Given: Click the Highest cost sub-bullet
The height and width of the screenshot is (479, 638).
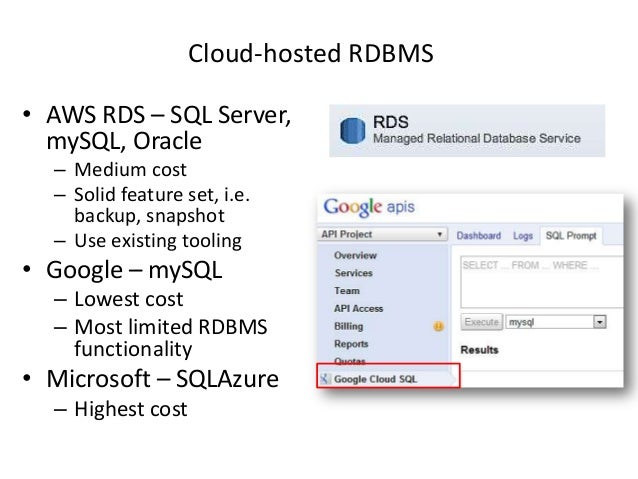Looking at the screenshot, I should (x=131, y=409).
